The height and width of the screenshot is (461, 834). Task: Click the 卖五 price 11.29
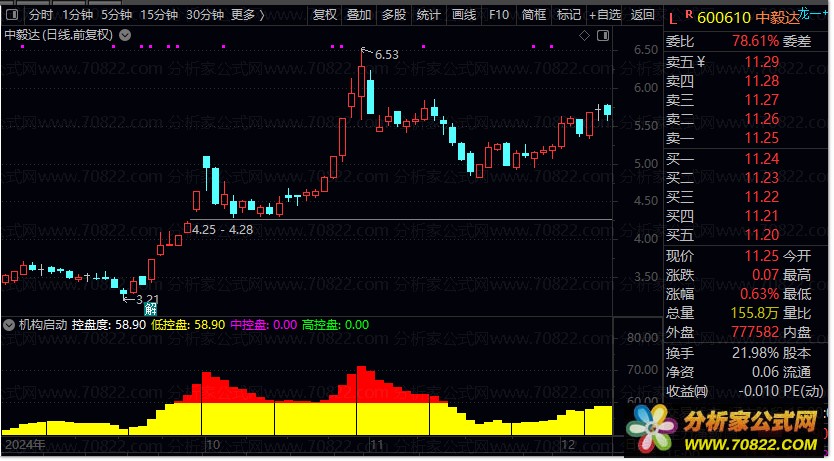coord(762,62)
